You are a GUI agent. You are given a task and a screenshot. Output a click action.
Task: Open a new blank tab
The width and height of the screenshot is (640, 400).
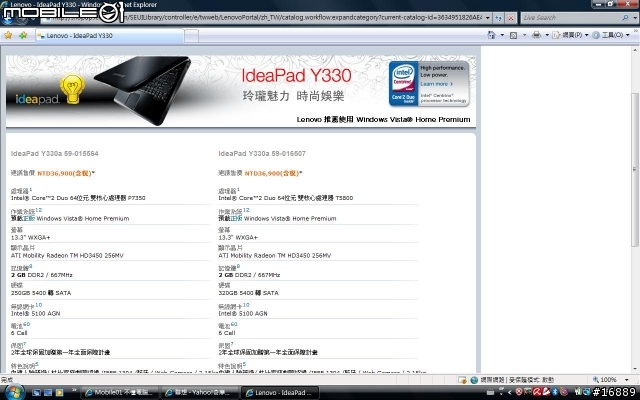coord(191,36)
